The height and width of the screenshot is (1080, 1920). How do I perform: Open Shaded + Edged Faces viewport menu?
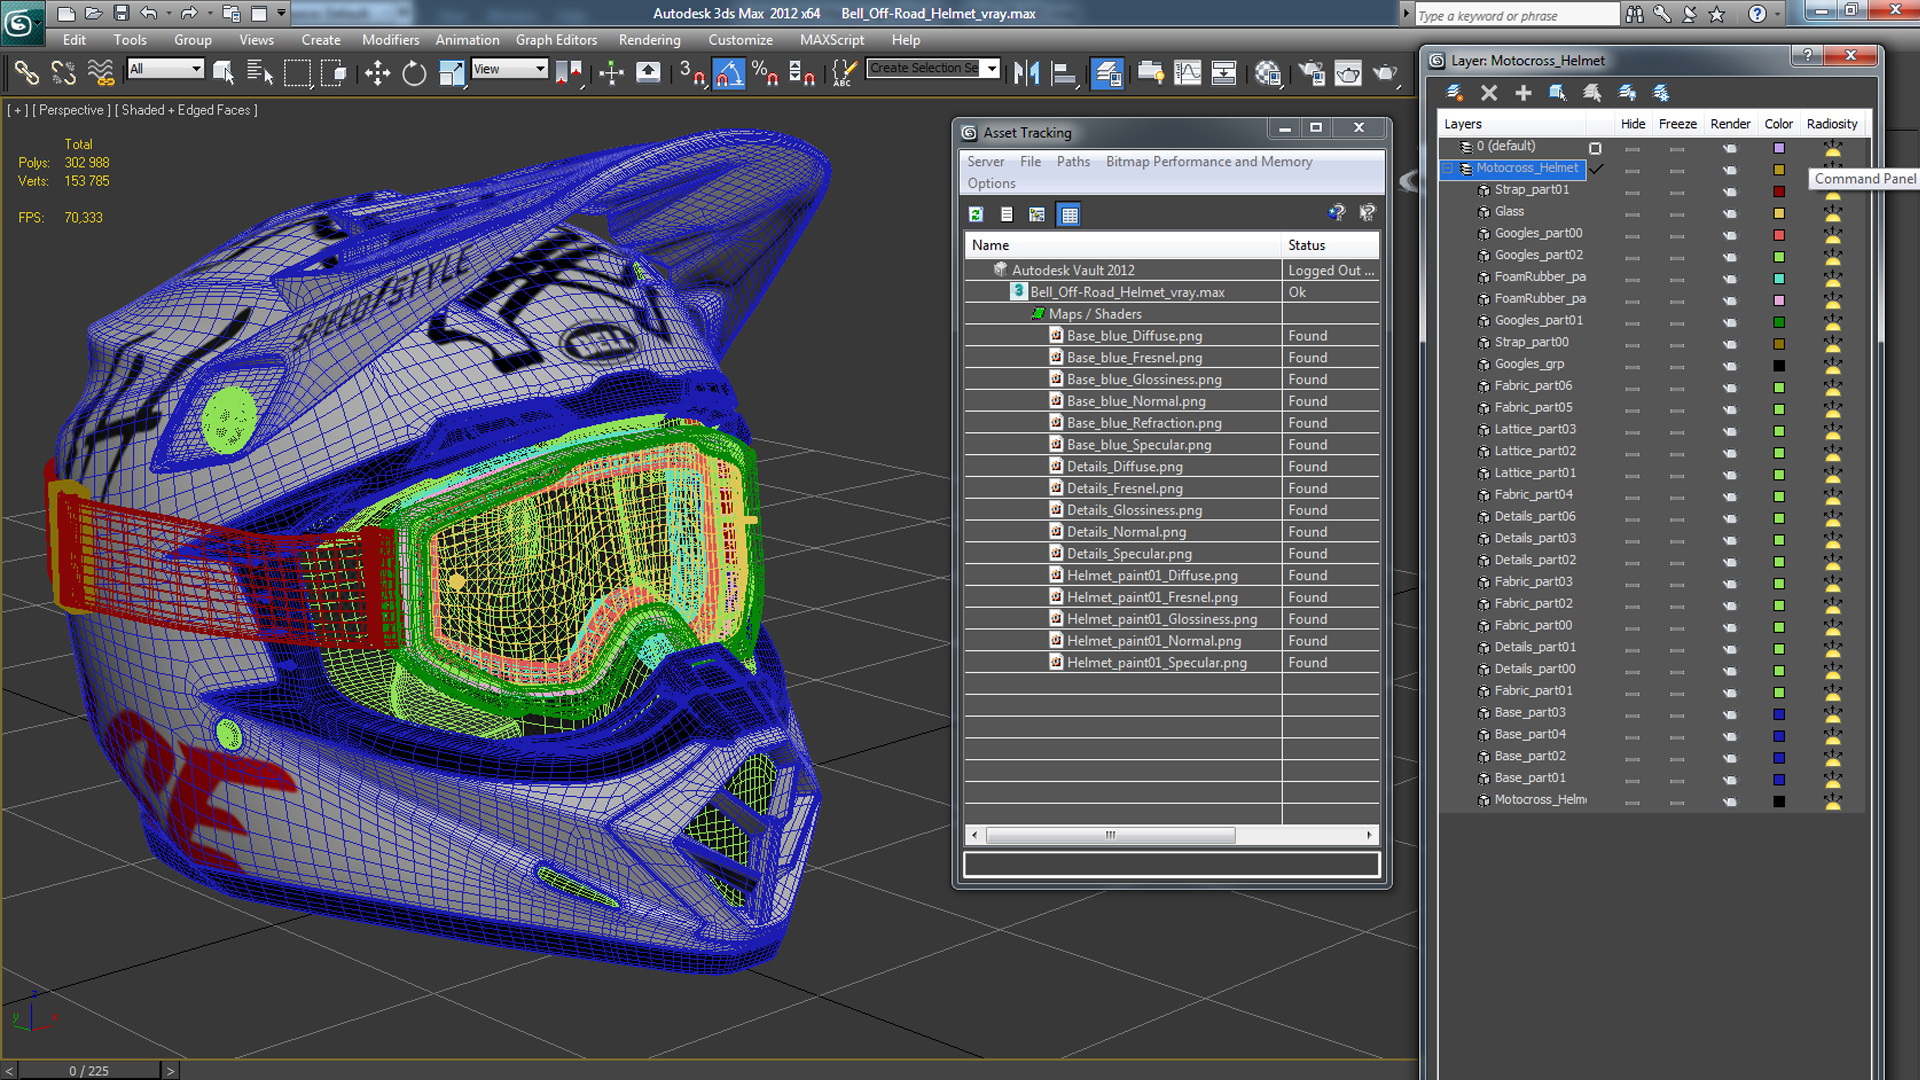186,110
